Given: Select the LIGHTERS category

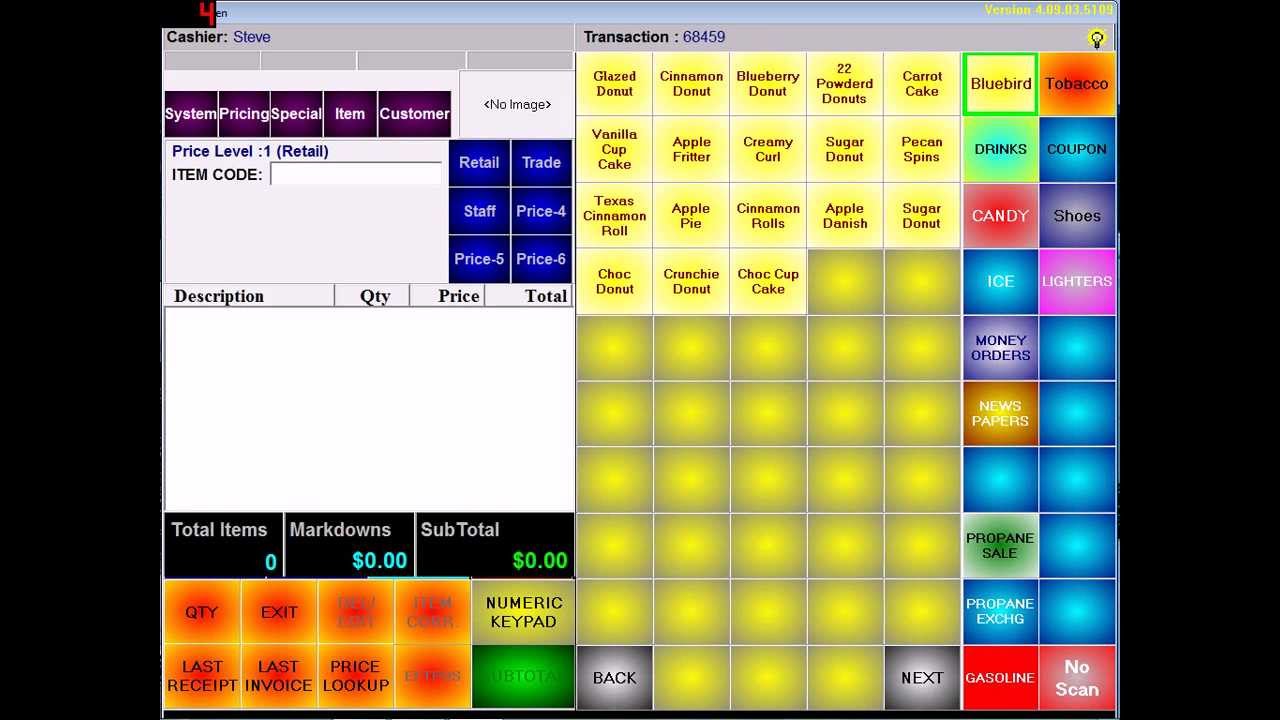Looking at the screenshot, I should tap(1077, 281).
